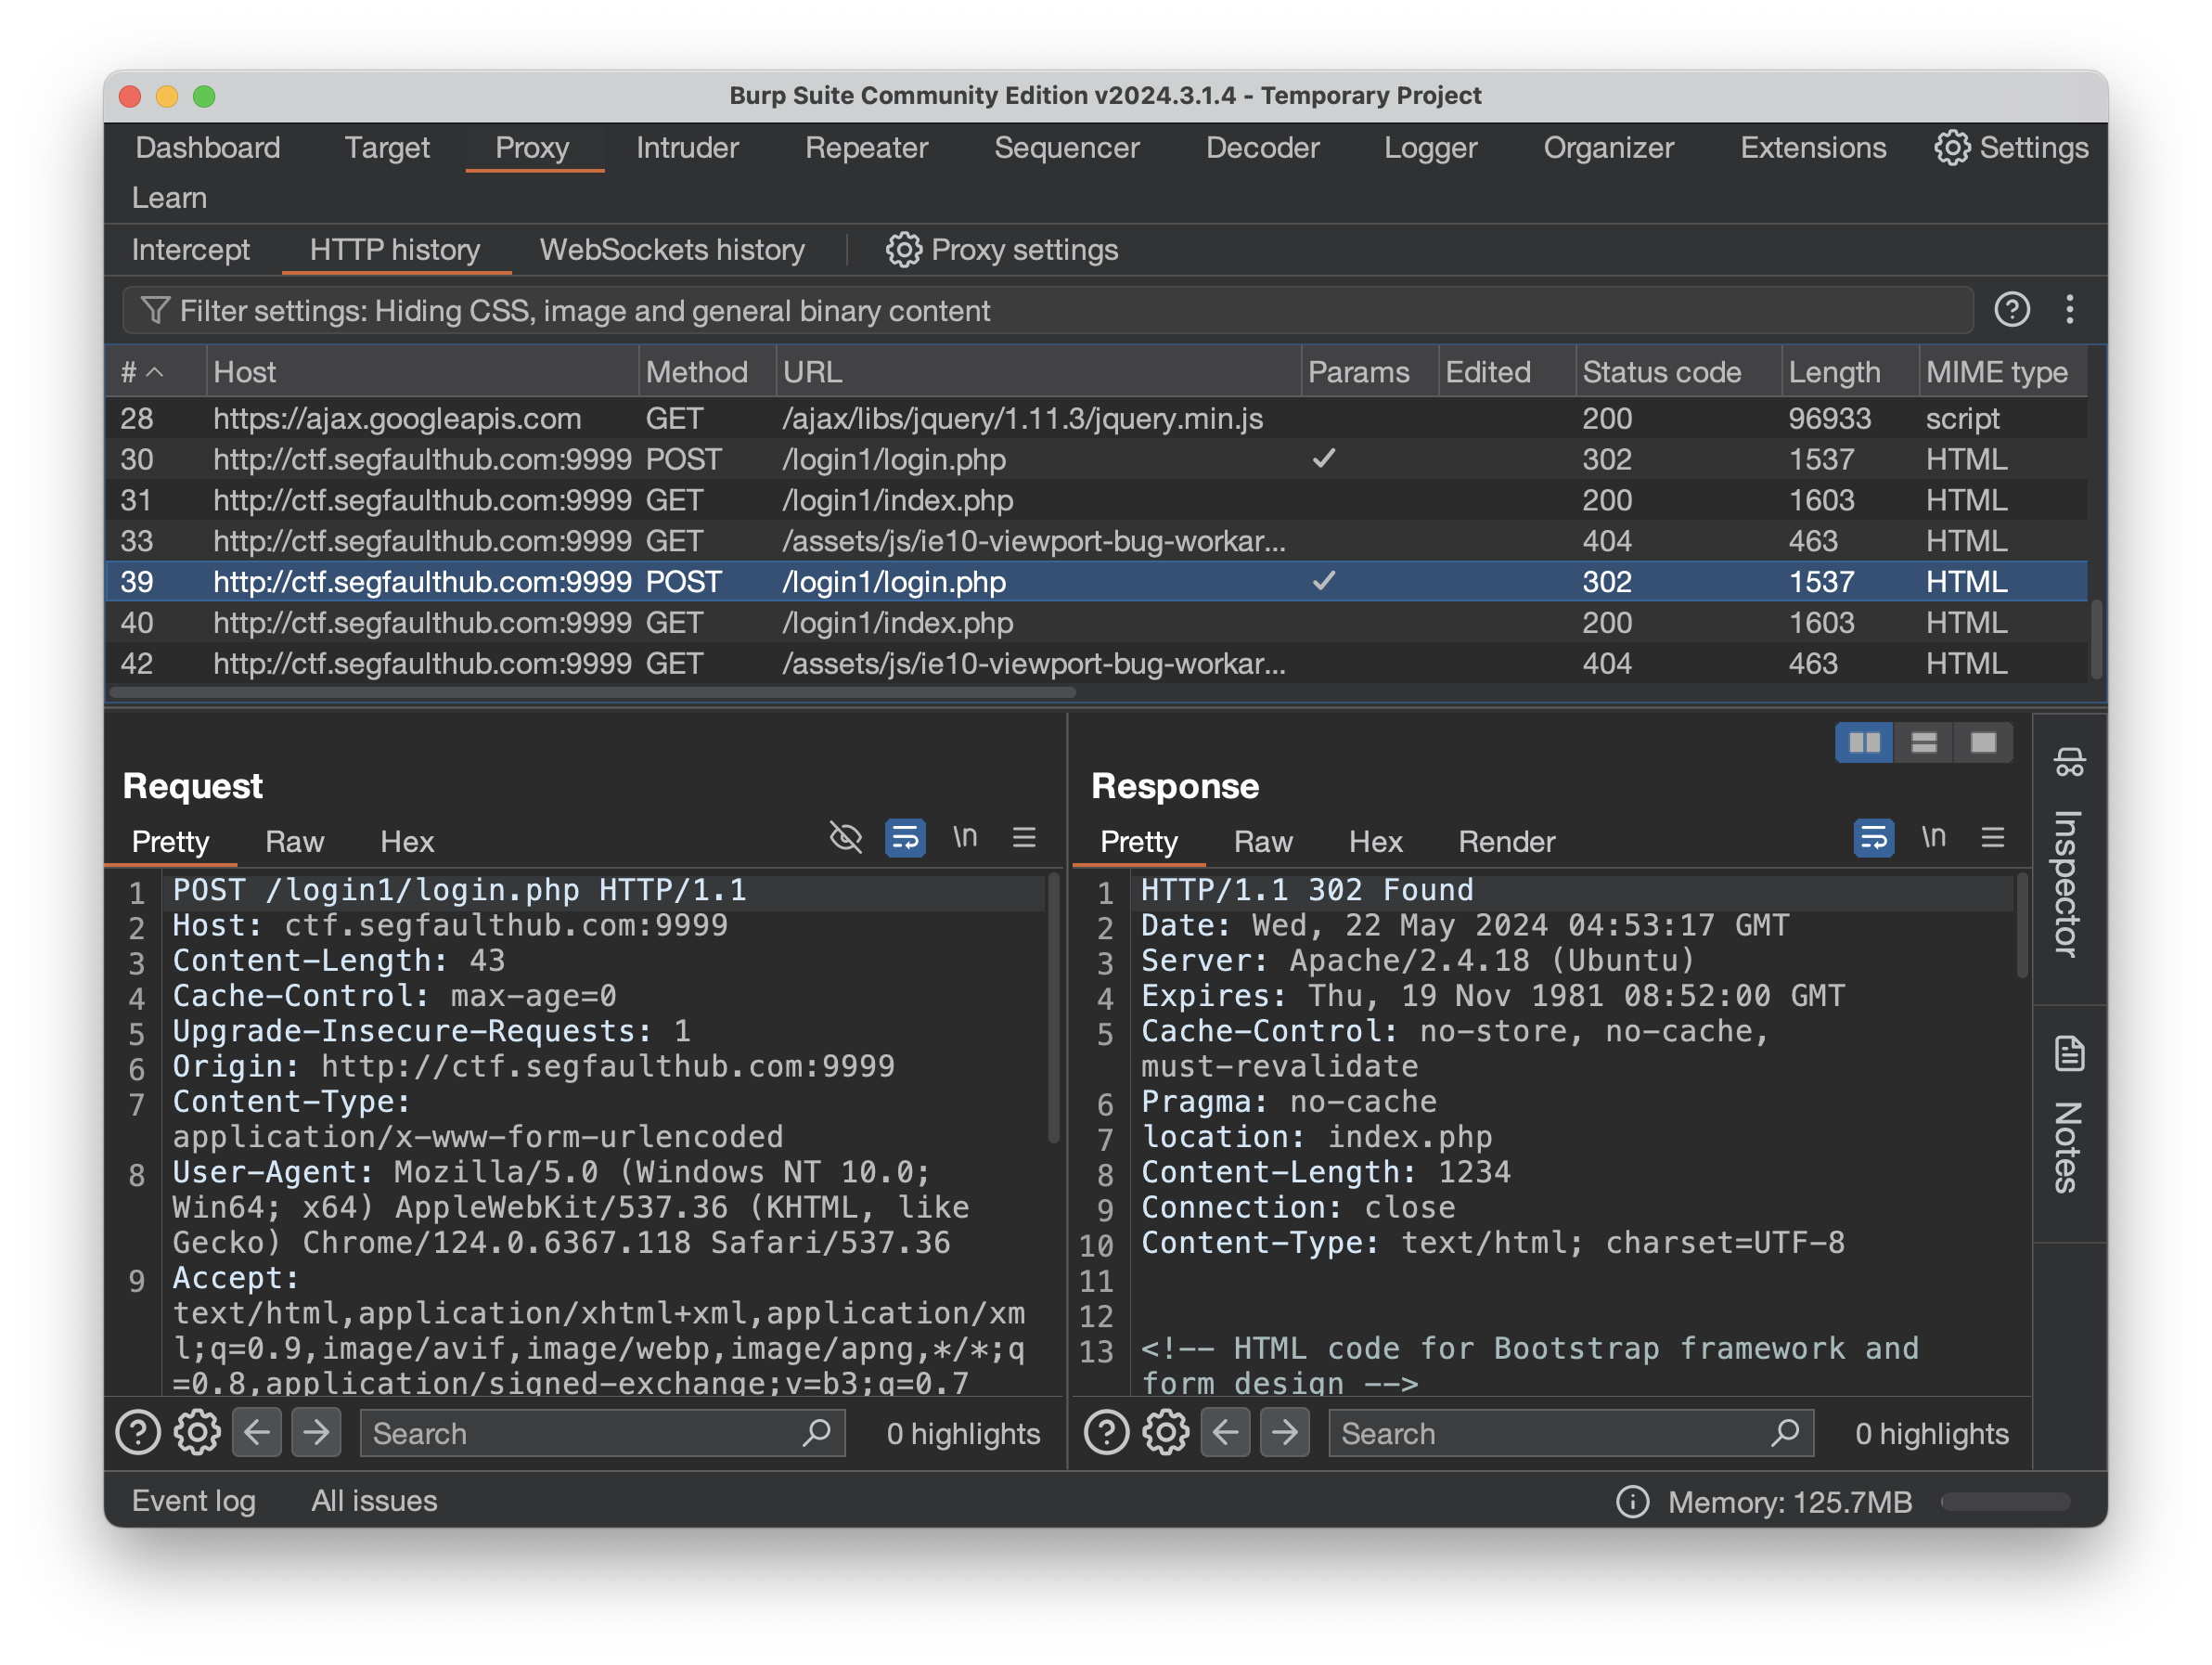The height and width of the screenshot is (1665, 2212).
Task: Open the Event log
Action: [194, 1501]
